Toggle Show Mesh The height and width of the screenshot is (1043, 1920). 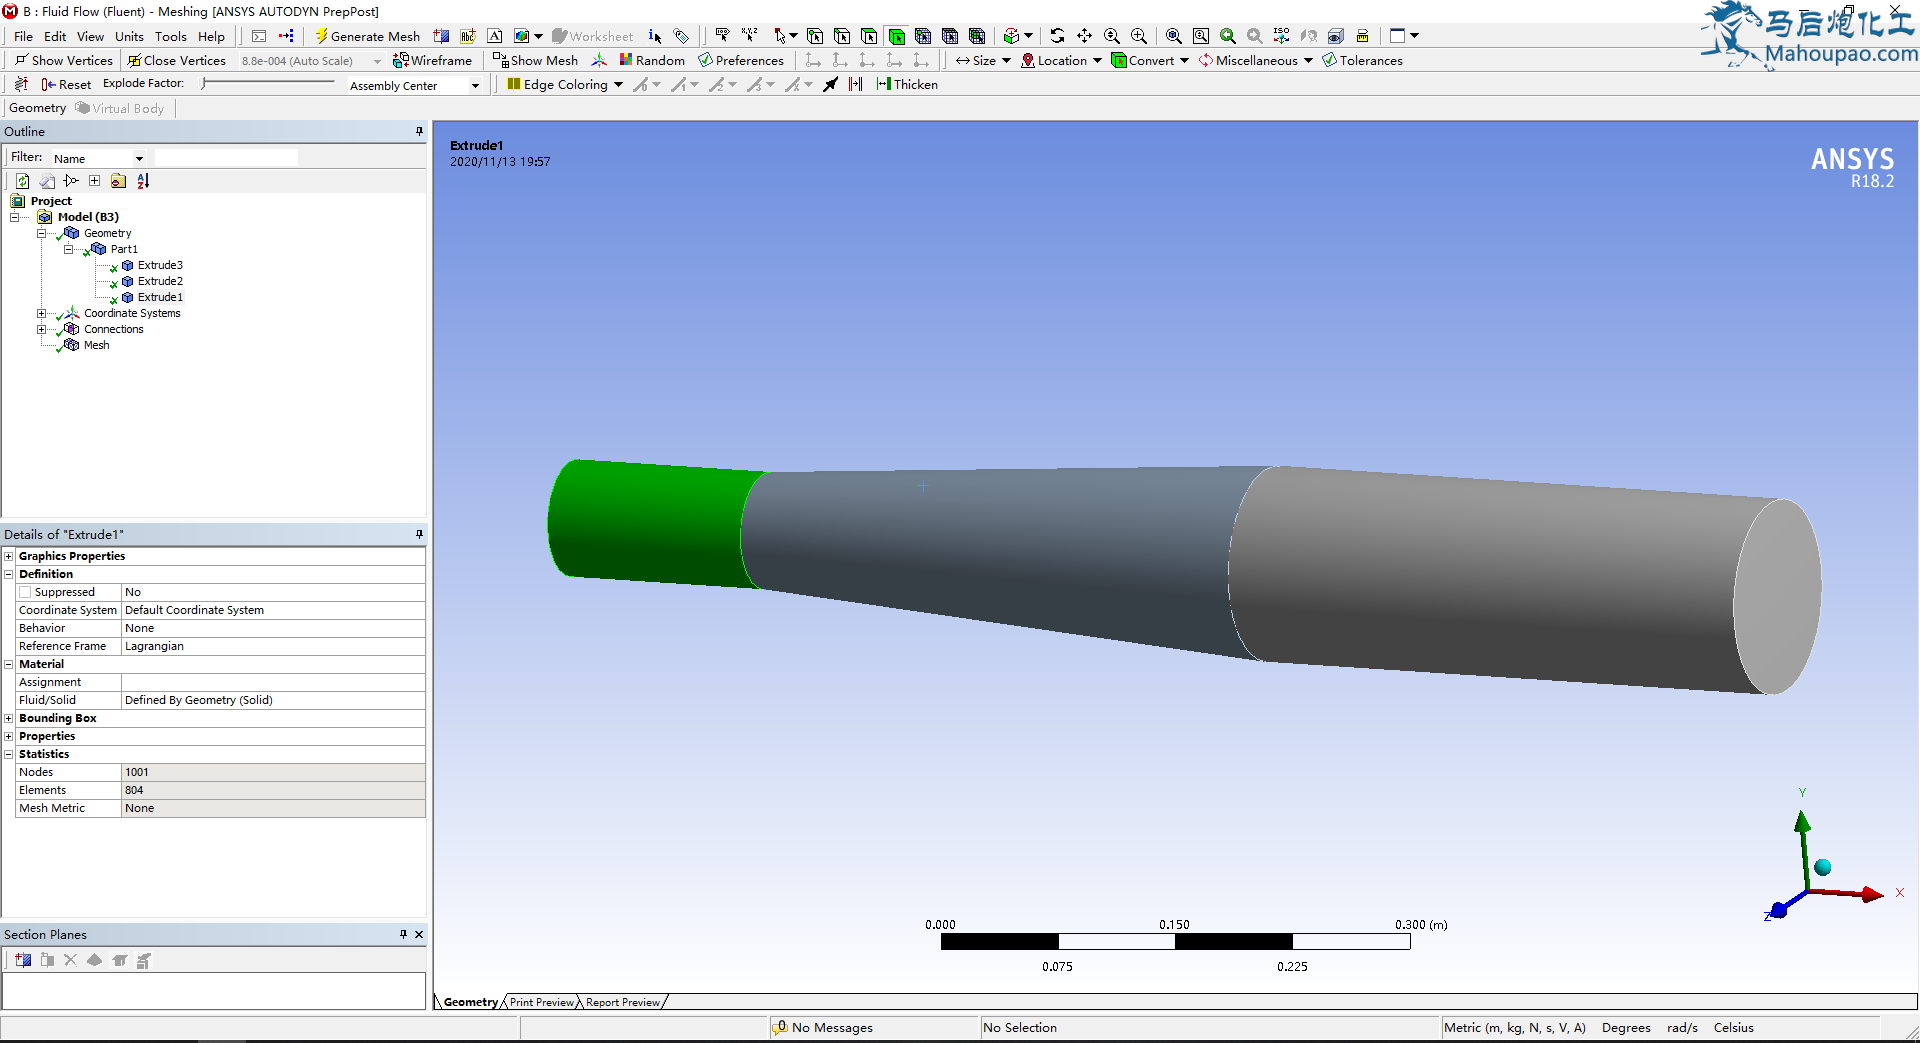535,60
